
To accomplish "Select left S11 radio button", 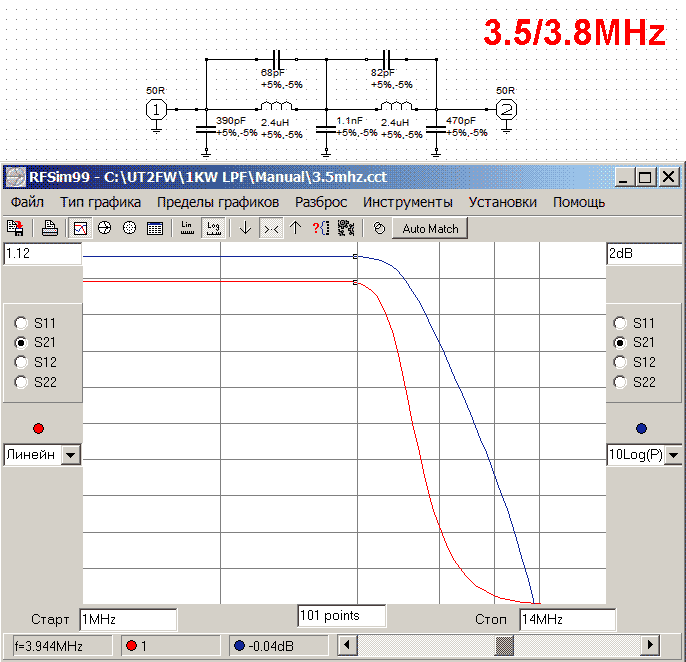I will click(21, 323).
